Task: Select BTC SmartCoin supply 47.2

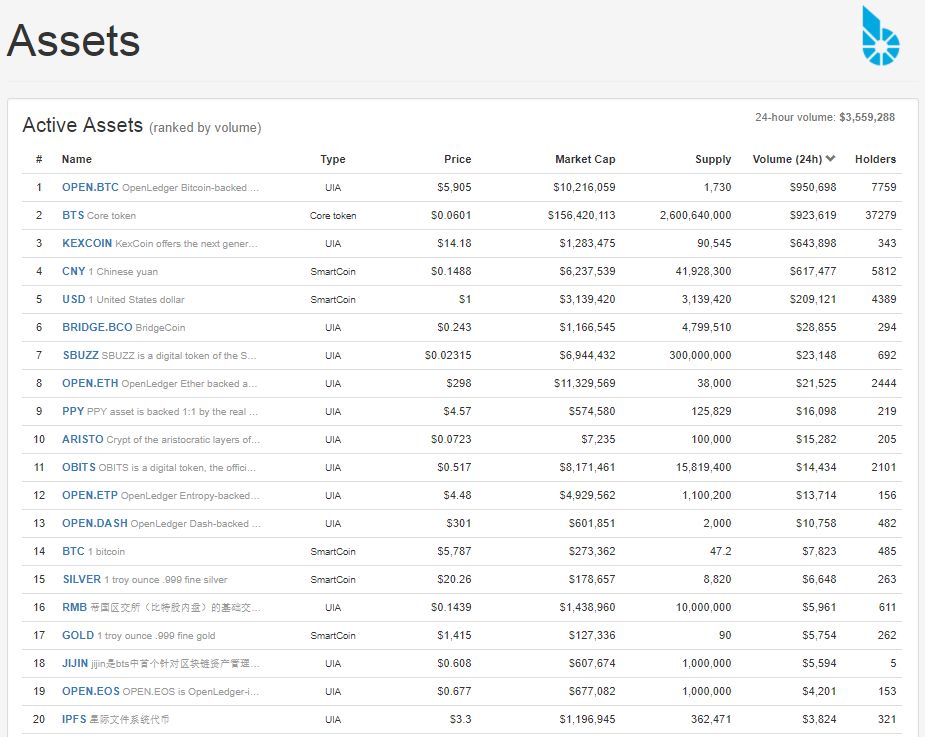Action: click(720, 552)
